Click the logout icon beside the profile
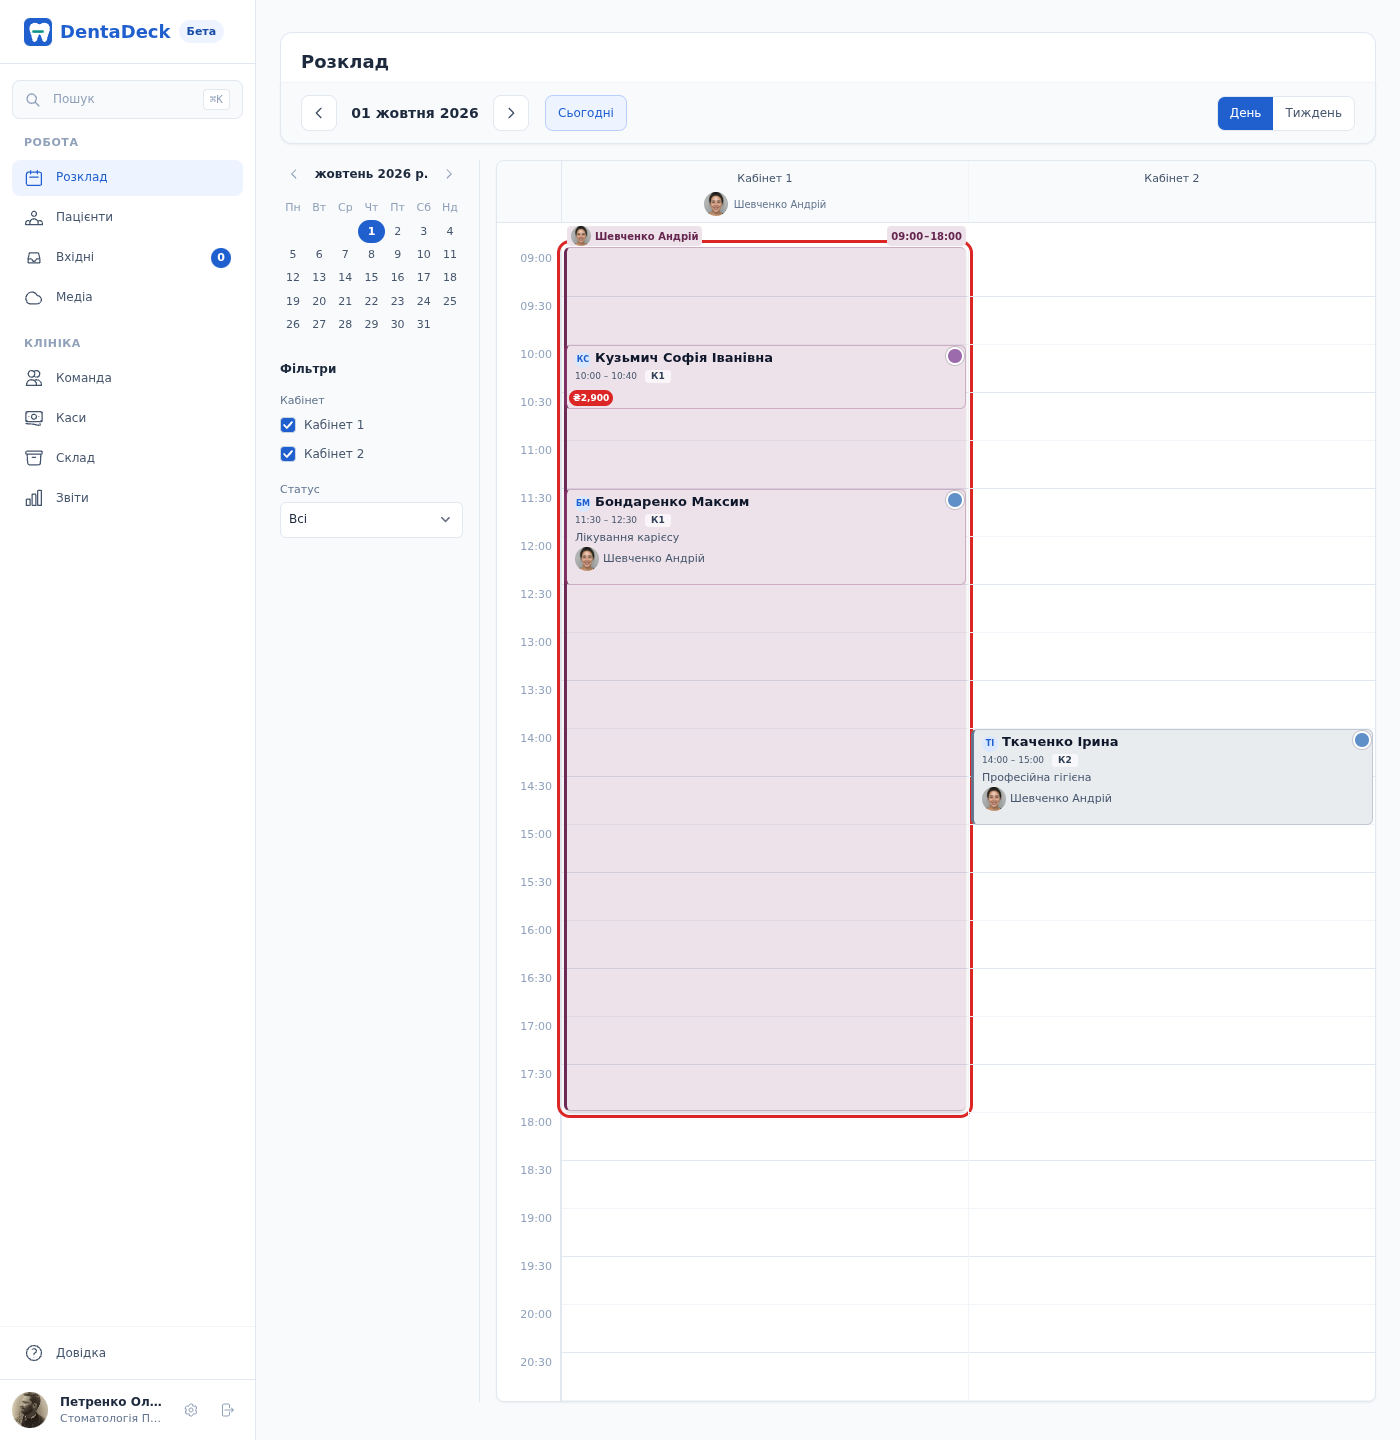The image size is (1400, 1440). 228,1410
